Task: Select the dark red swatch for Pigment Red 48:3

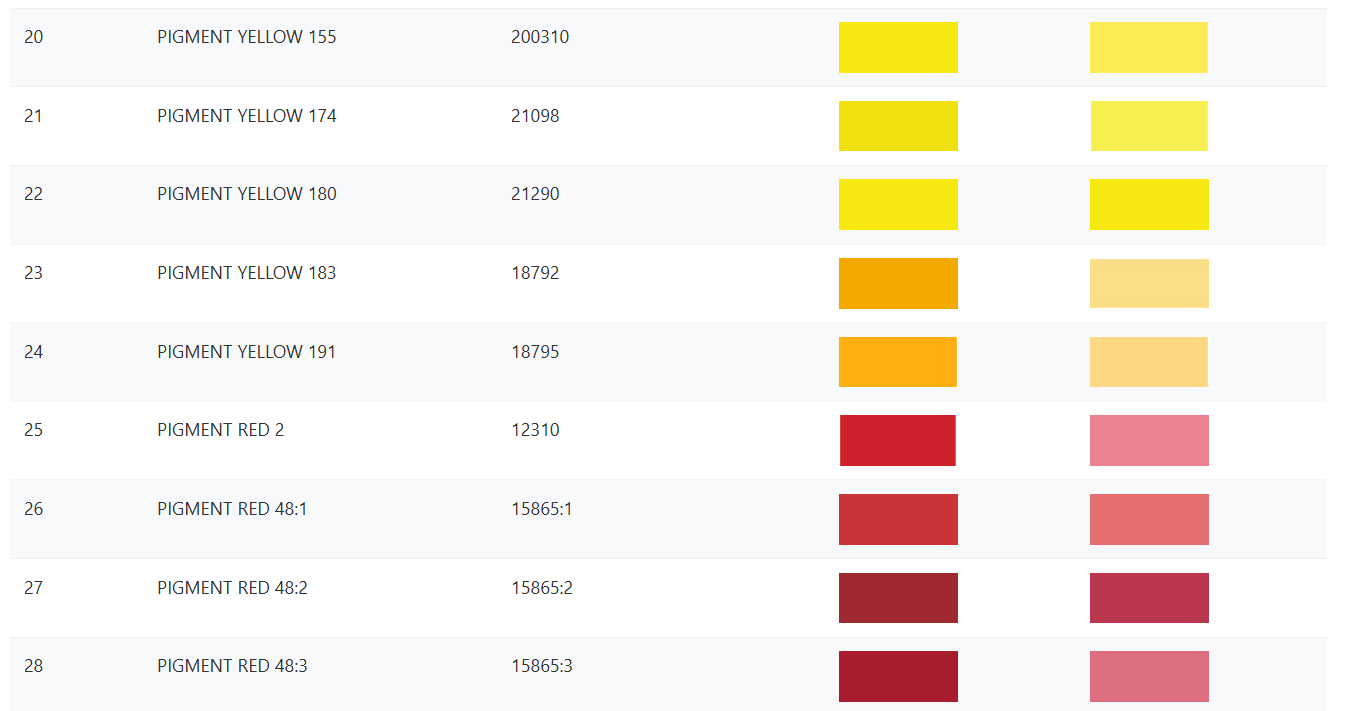Action: point(898,676)
